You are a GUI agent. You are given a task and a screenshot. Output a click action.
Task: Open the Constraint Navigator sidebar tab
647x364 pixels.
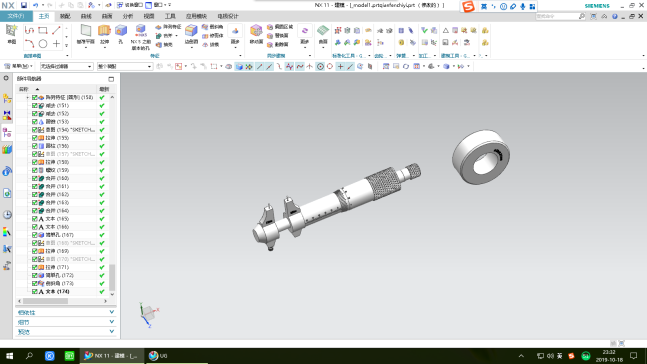(7, 116)
